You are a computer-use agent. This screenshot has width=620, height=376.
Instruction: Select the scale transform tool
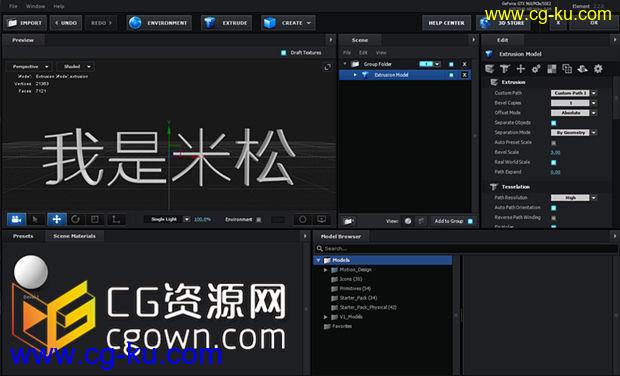pos(95,219)
